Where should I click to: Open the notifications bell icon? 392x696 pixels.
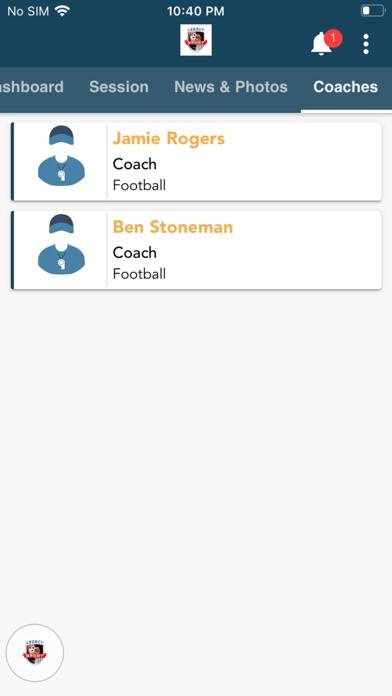click(x=321, y=44)
